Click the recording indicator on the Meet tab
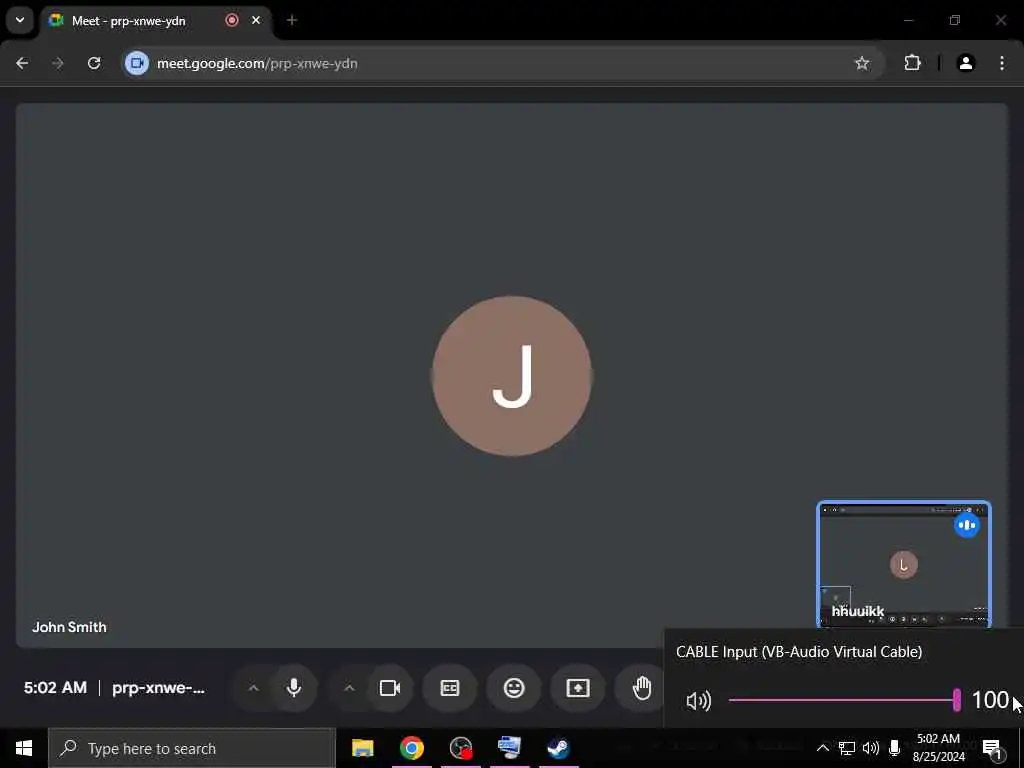 click(x=232, y=20)
